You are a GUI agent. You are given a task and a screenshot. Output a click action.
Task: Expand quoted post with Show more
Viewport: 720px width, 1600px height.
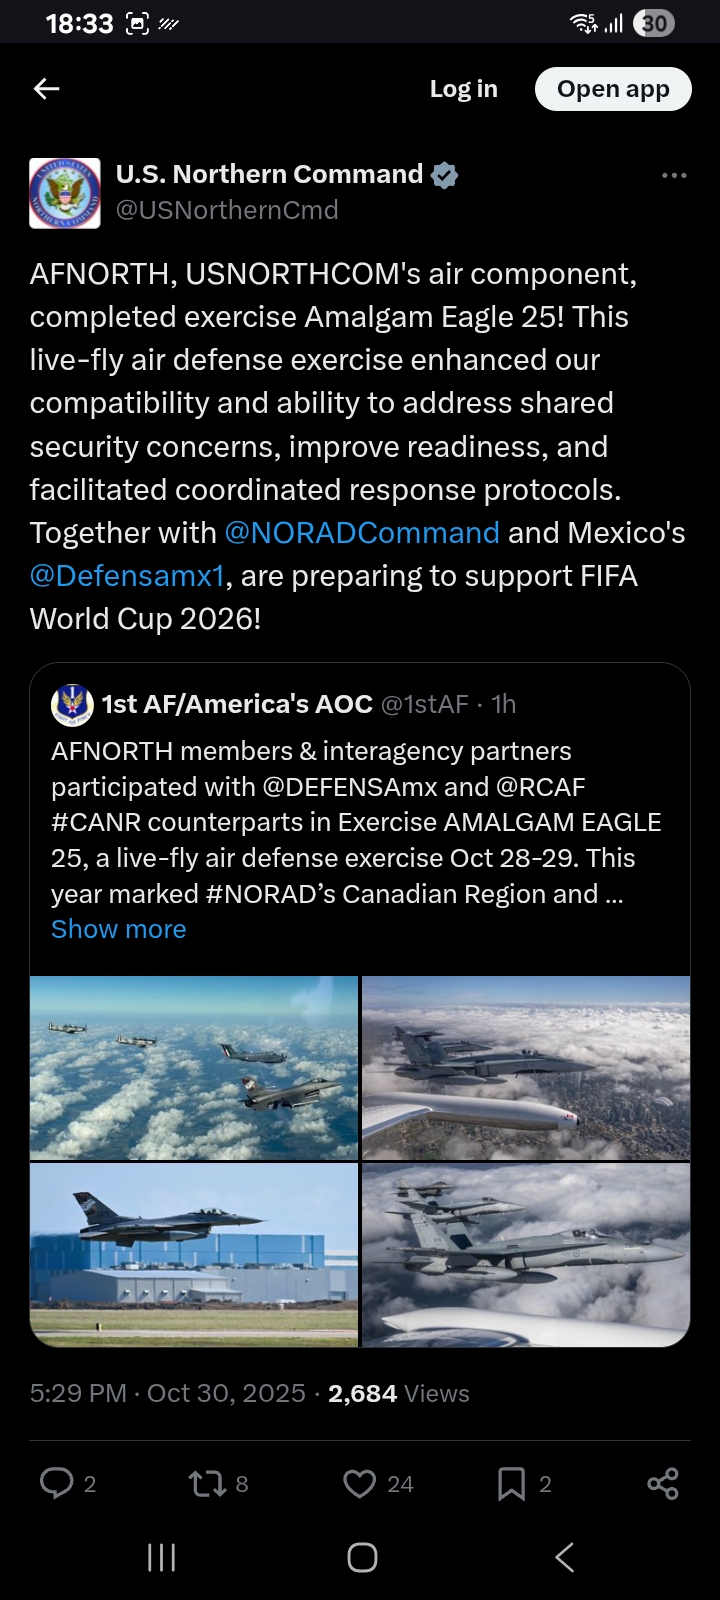click(118, 929)
